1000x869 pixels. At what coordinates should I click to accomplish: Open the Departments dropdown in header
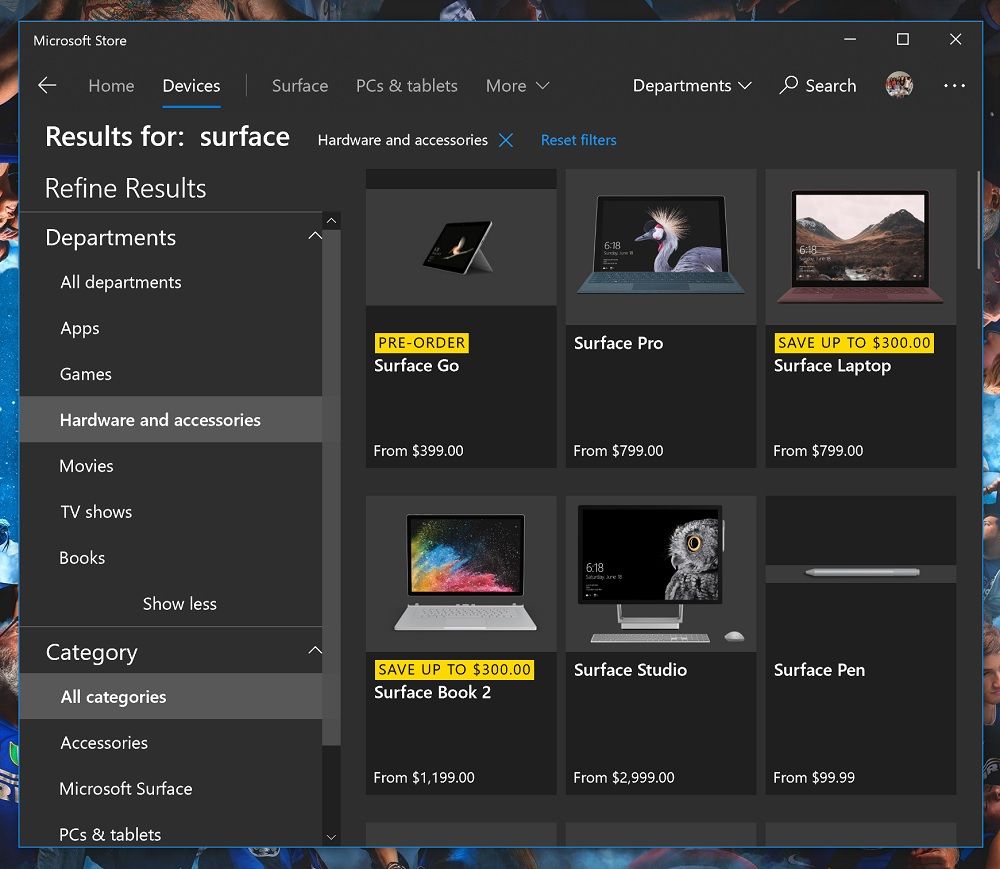click(692, 86)
